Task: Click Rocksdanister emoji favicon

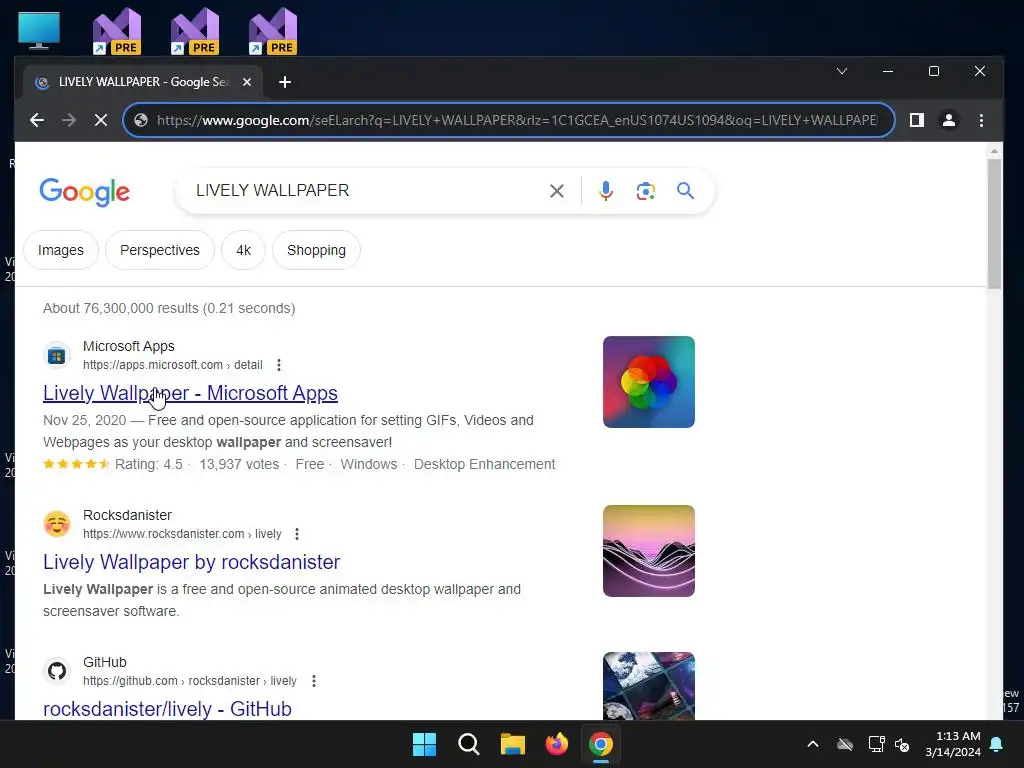Action: 57,524
